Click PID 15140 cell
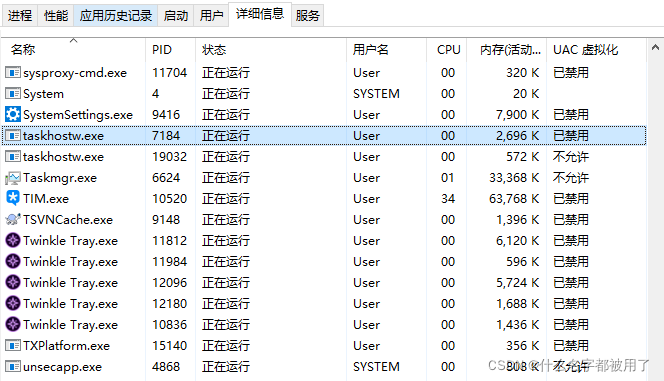This screenshot has width=664, height=381. [x=169, y=345]
